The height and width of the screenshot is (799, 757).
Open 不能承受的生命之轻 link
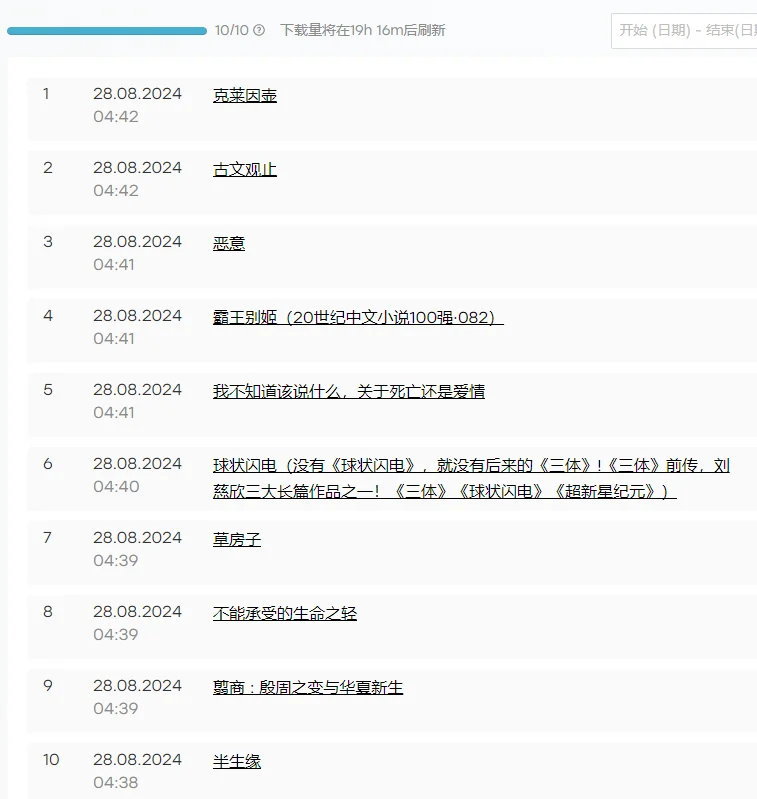coord(285,613)
